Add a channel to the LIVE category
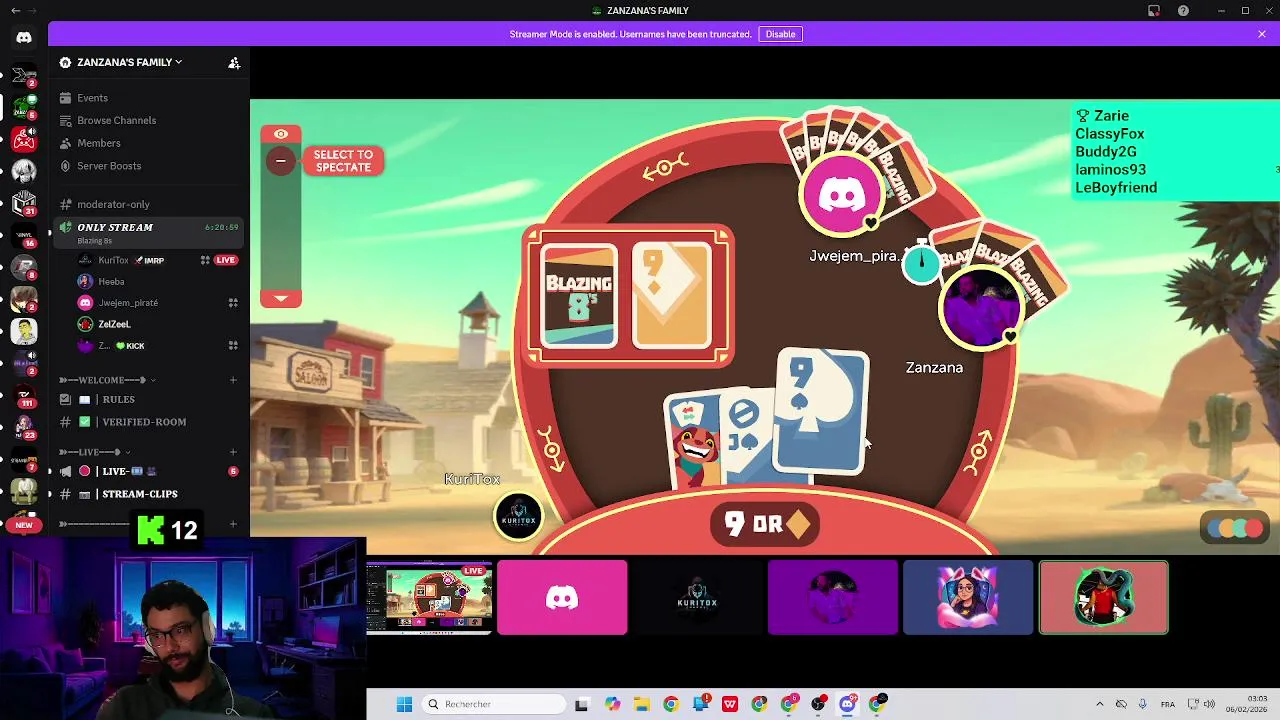Viewport: 1280px width, 720px height. point(233,452)
